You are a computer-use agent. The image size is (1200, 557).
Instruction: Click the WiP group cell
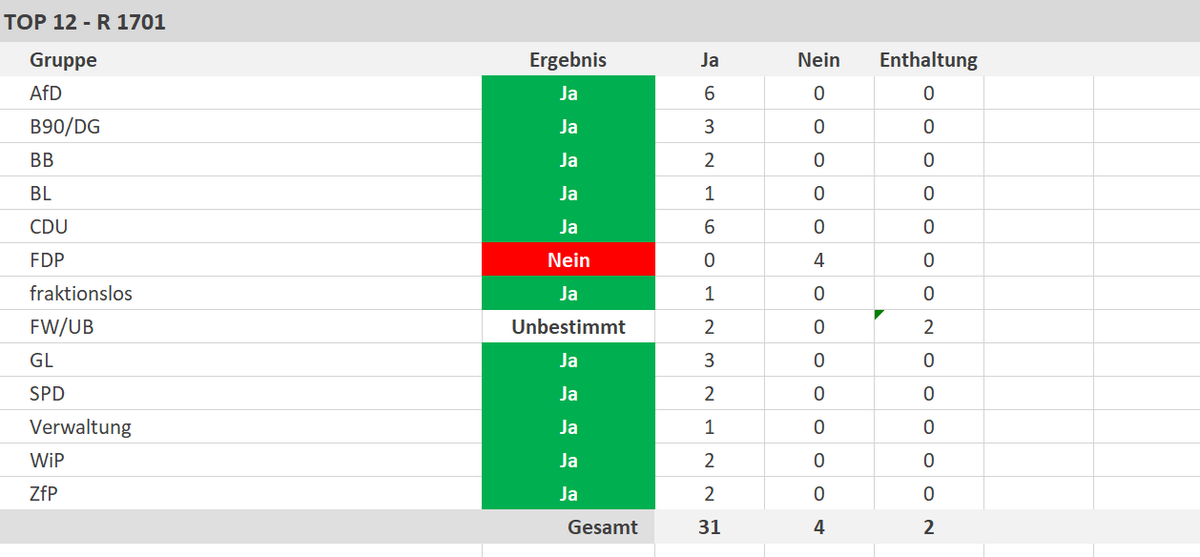(47, 460)
